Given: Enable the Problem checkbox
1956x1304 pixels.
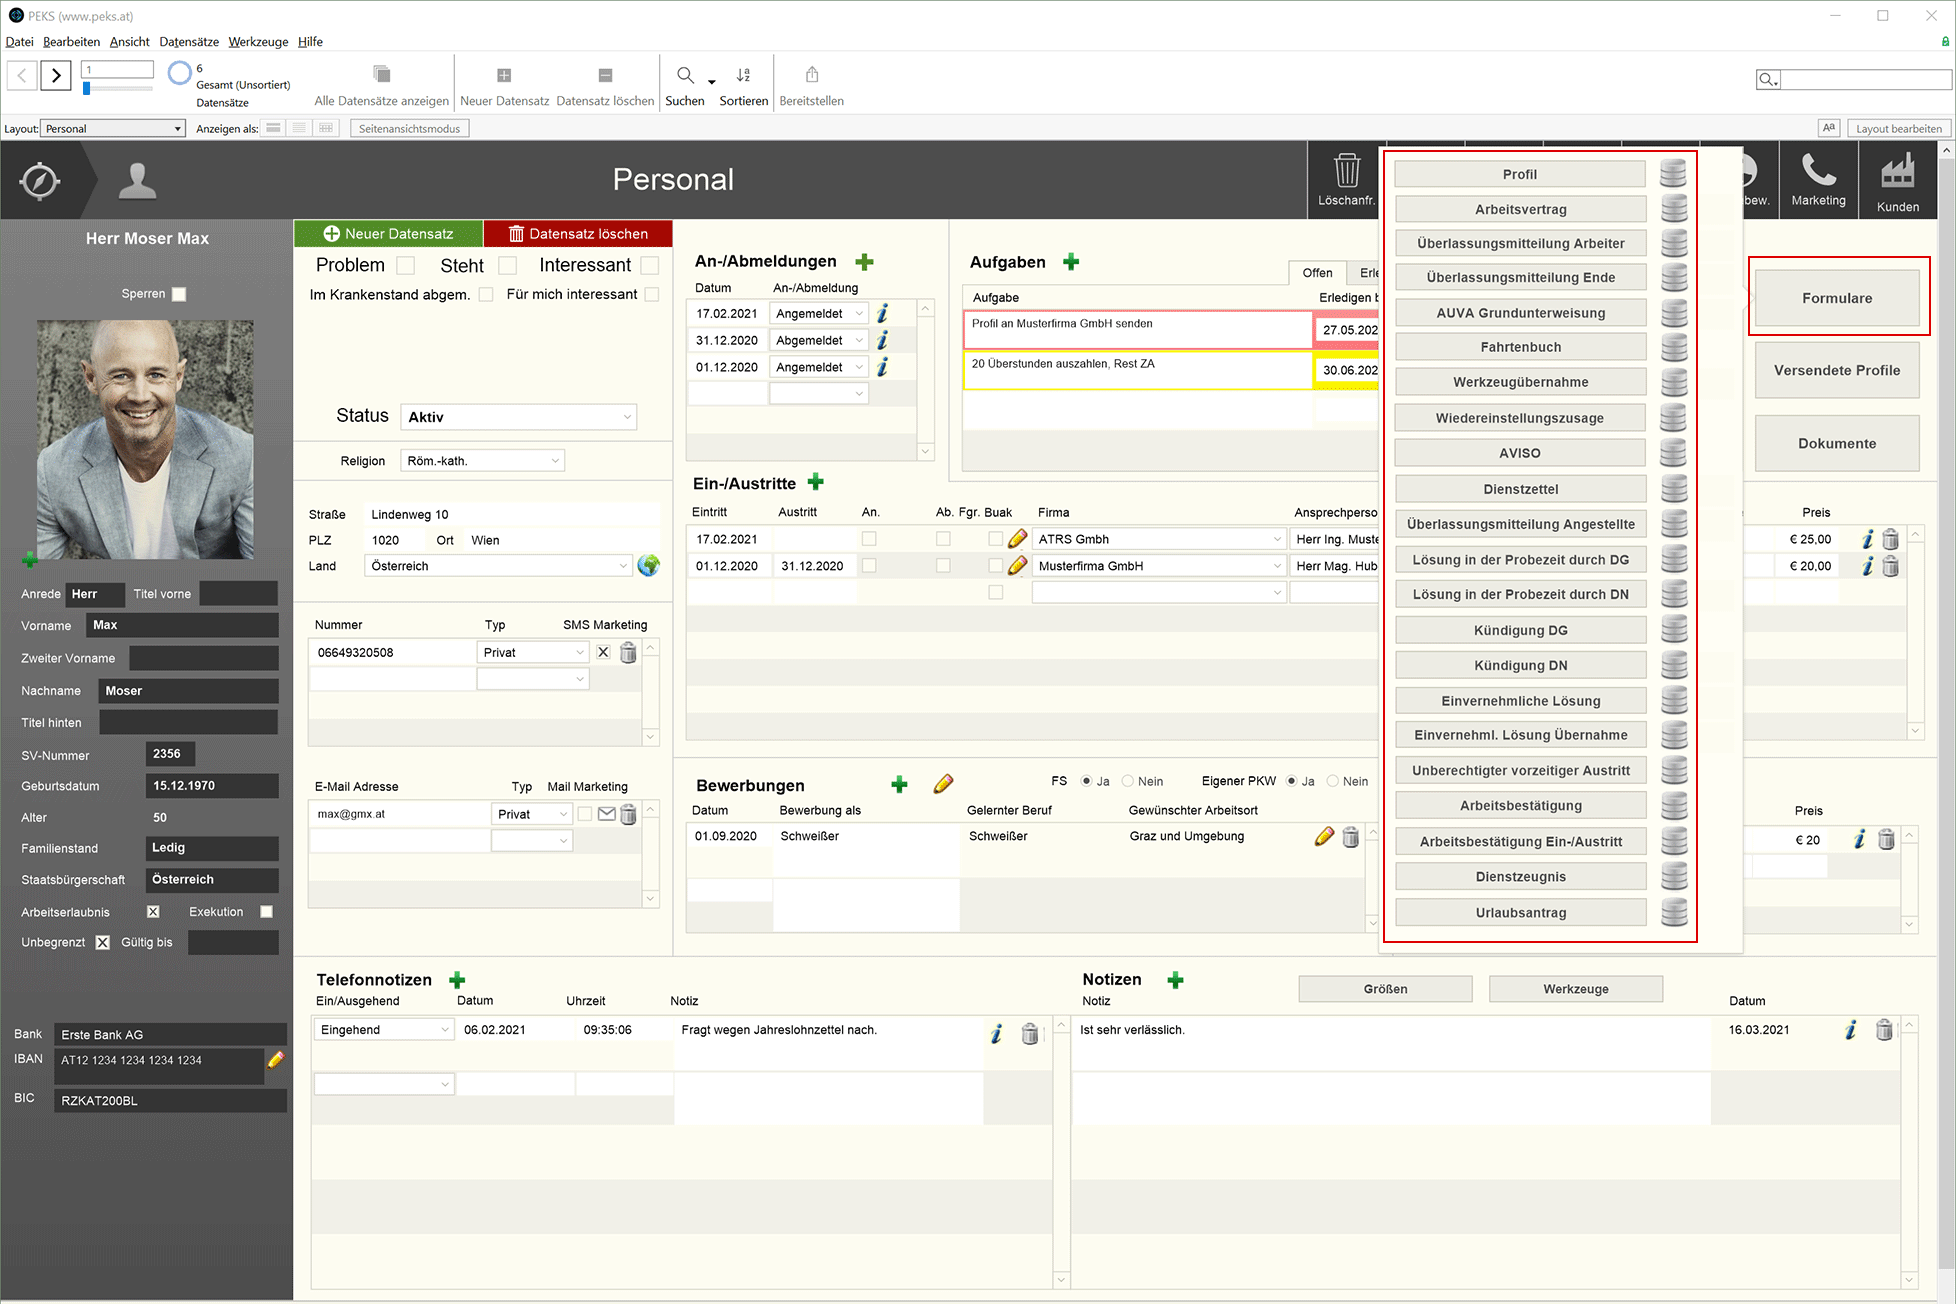Looking at the screenshot, I should coord(405,265).
